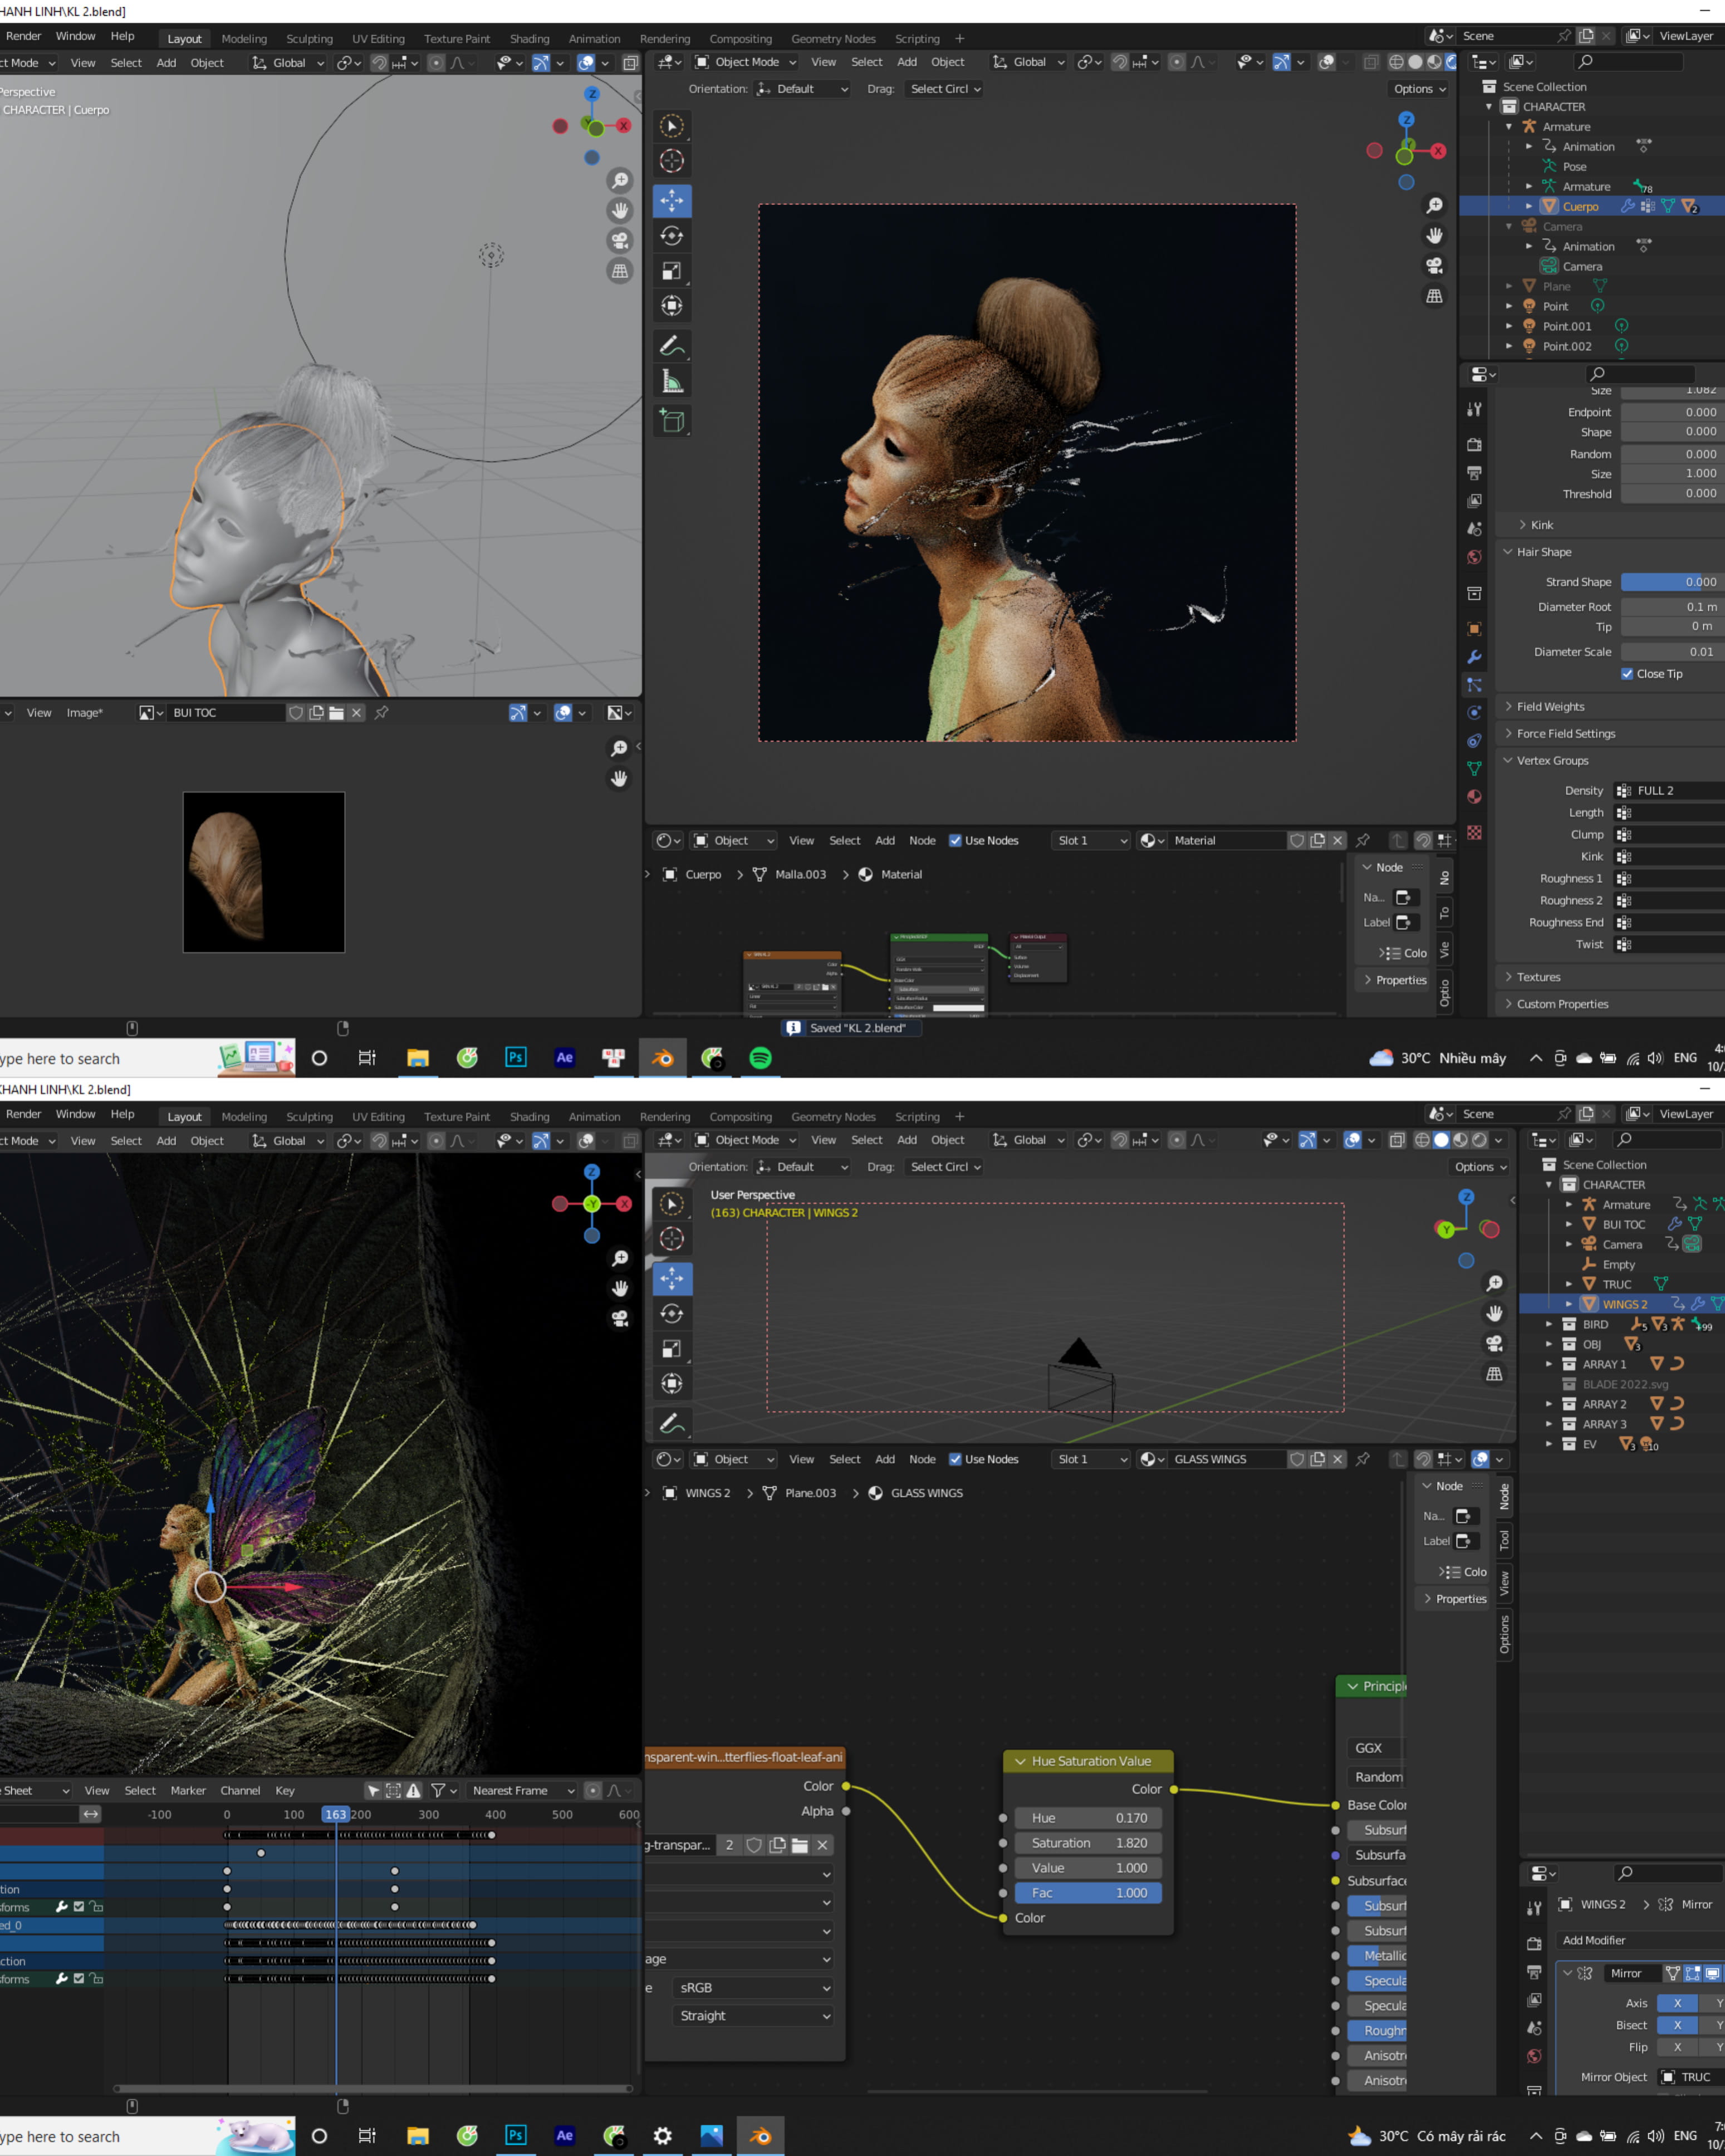Screen dimensions: 1725x2156
Task: Select the Scale tool in bottom Blender window
Action: pos(672,1348)
